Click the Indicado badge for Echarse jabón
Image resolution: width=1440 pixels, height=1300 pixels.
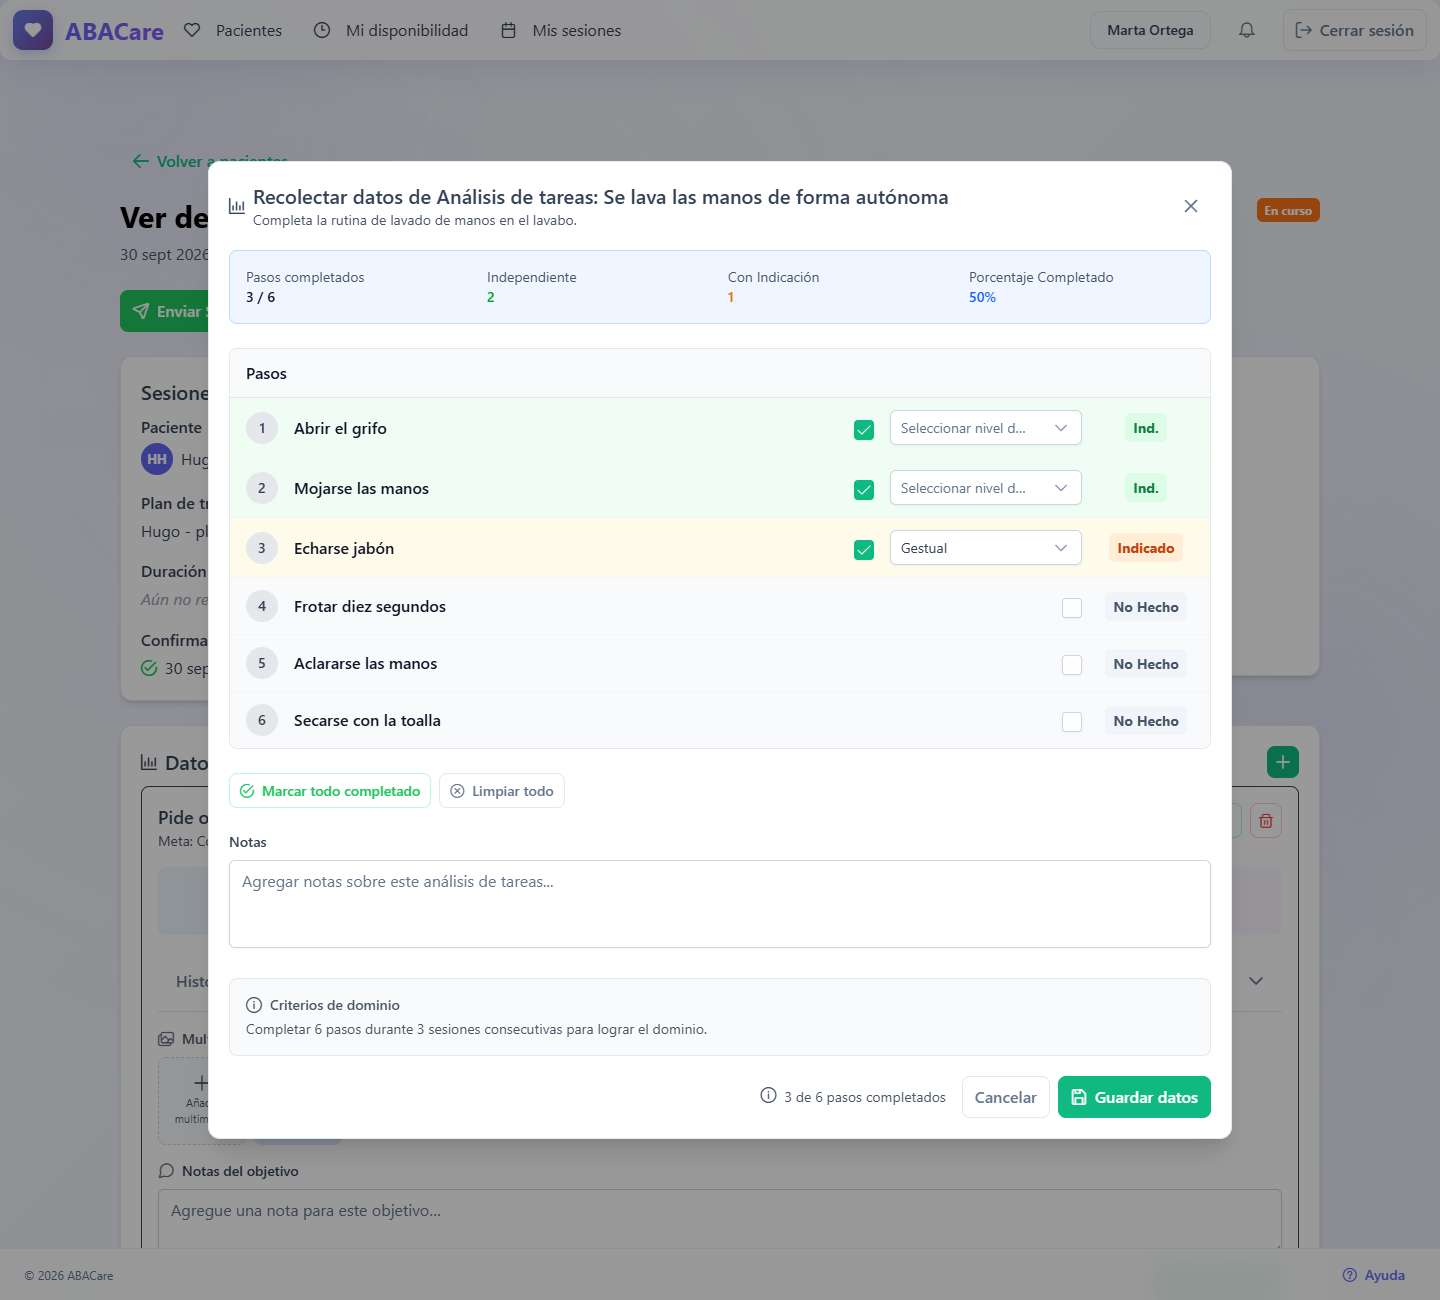click(x=1146, y=548)
